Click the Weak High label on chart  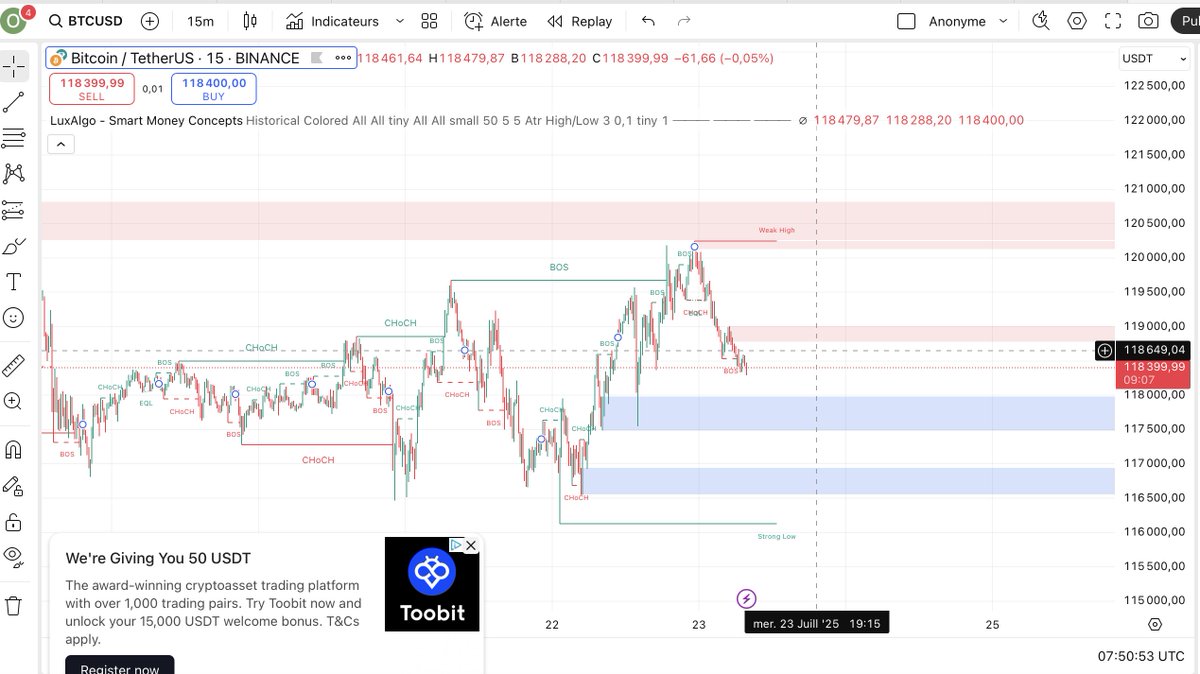(776, 230)
